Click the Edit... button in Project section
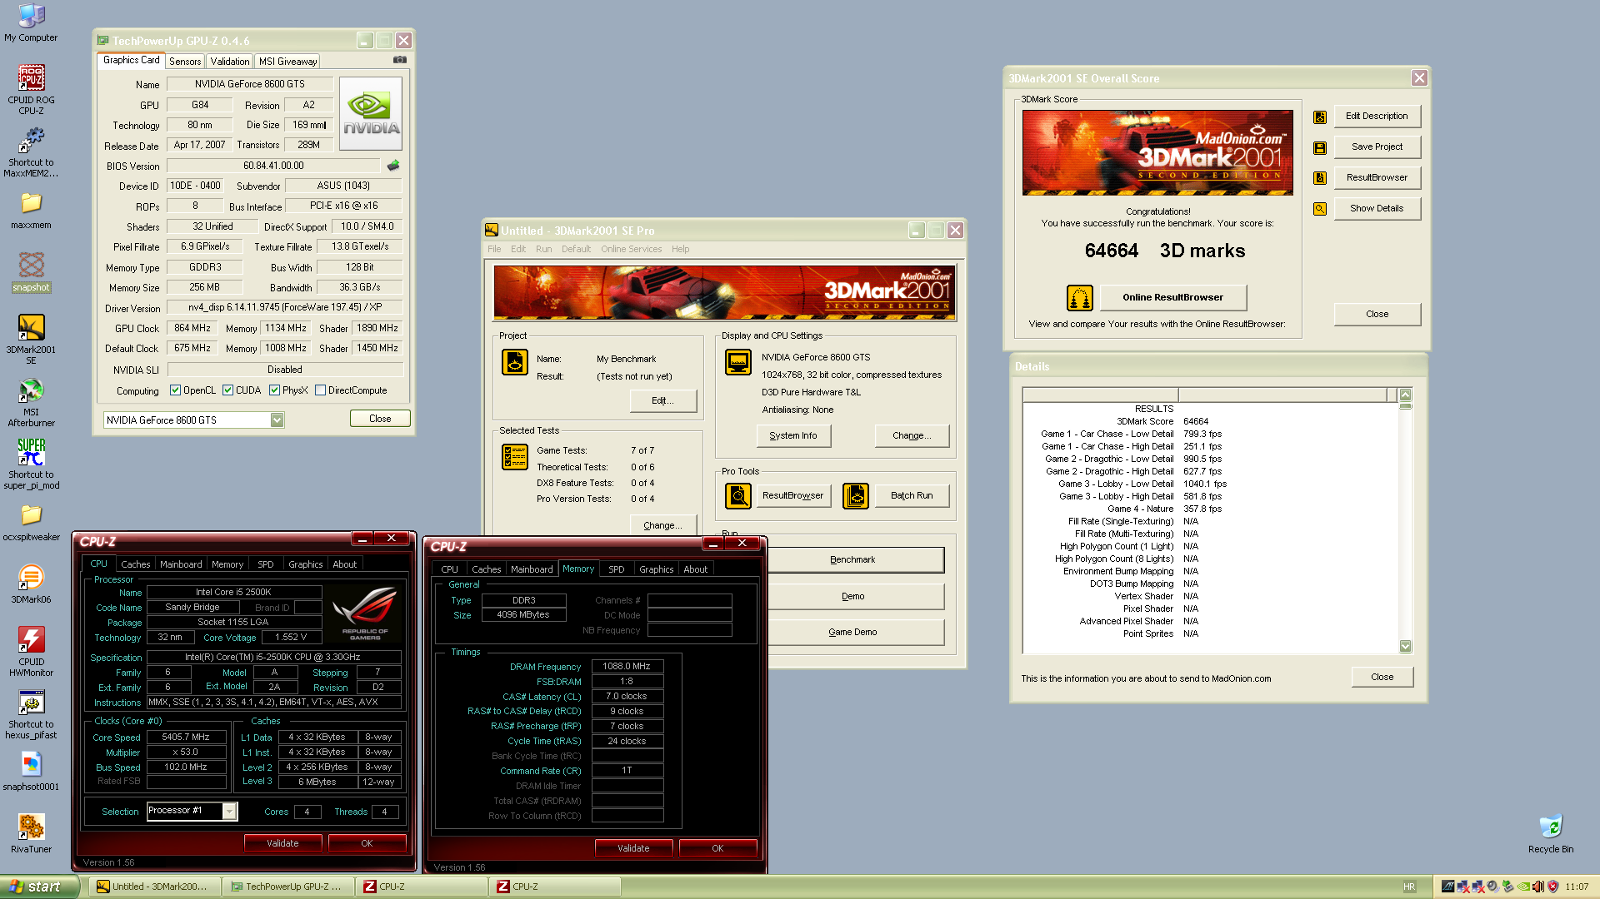 (663, 401)
